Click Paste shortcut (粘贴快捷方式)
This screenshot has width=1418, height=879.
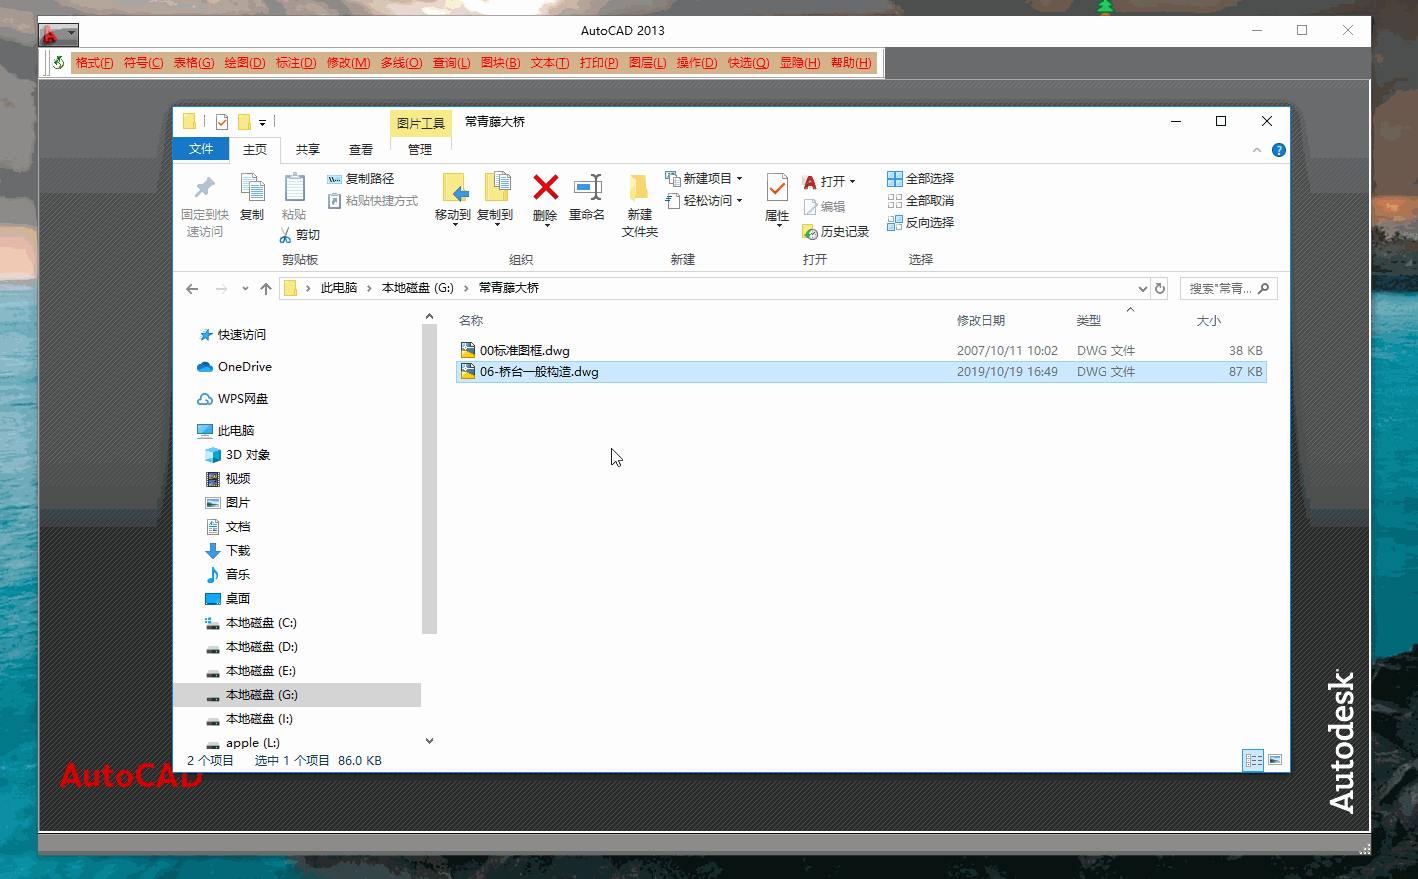[x=373, y=201]
